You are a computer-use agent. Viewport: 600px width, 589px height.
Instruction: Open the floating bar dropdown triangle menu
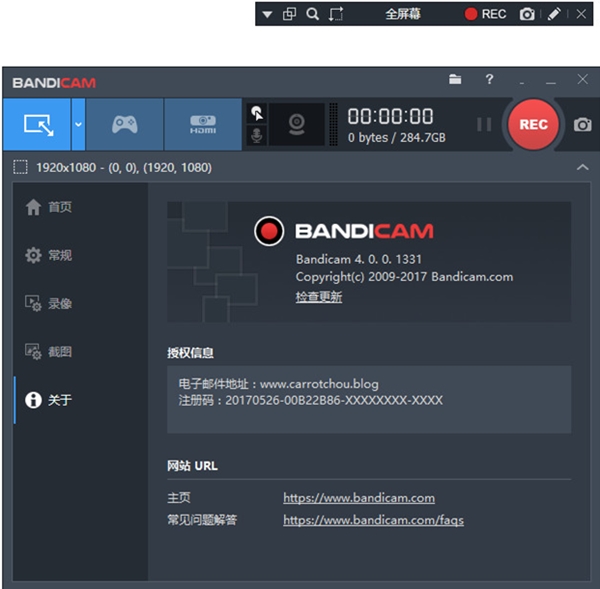[267, 15]
